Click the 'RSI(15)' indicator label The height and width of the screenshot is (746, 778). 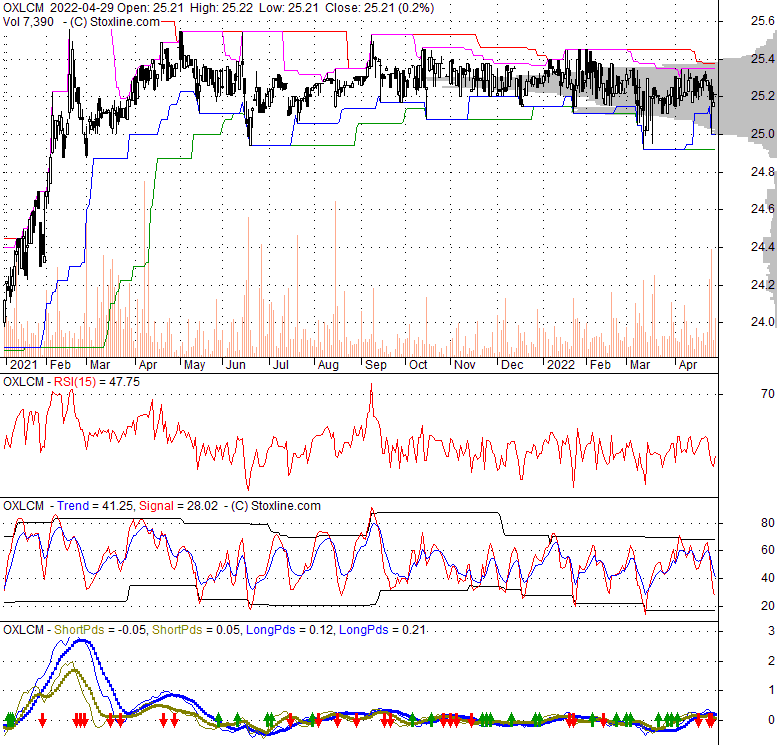pyautogui.click(x=74, y=382)
